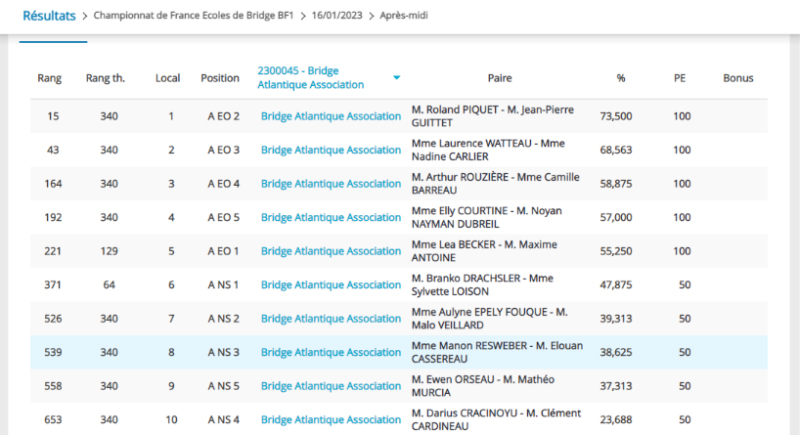800x435 pixels.
Task: Open club link in the Lea BECKER row
Action: [x=331, y=251]
